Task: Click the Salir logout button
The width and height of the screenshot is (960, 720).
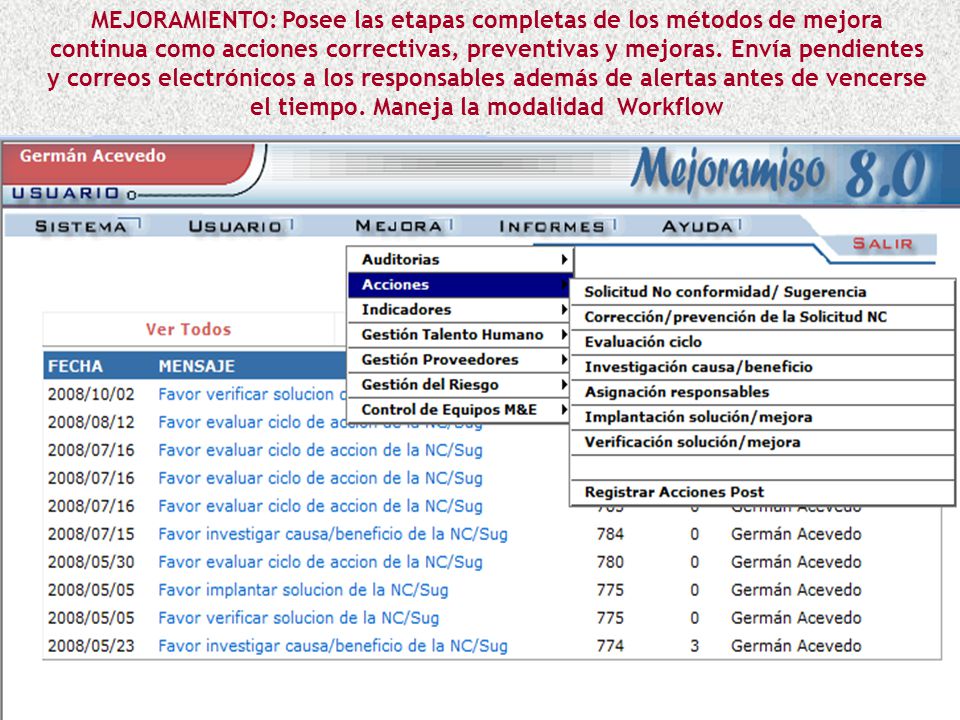Action: (x=882, y=244)
